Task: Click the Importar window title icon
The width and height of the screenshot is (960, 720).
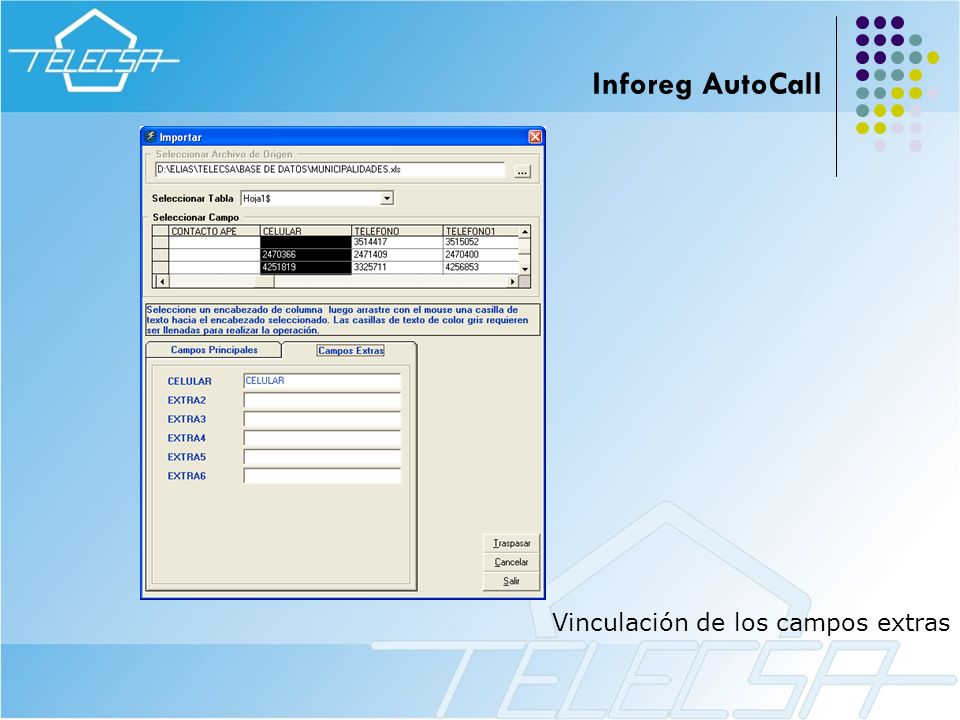Action: pos(151,137)
